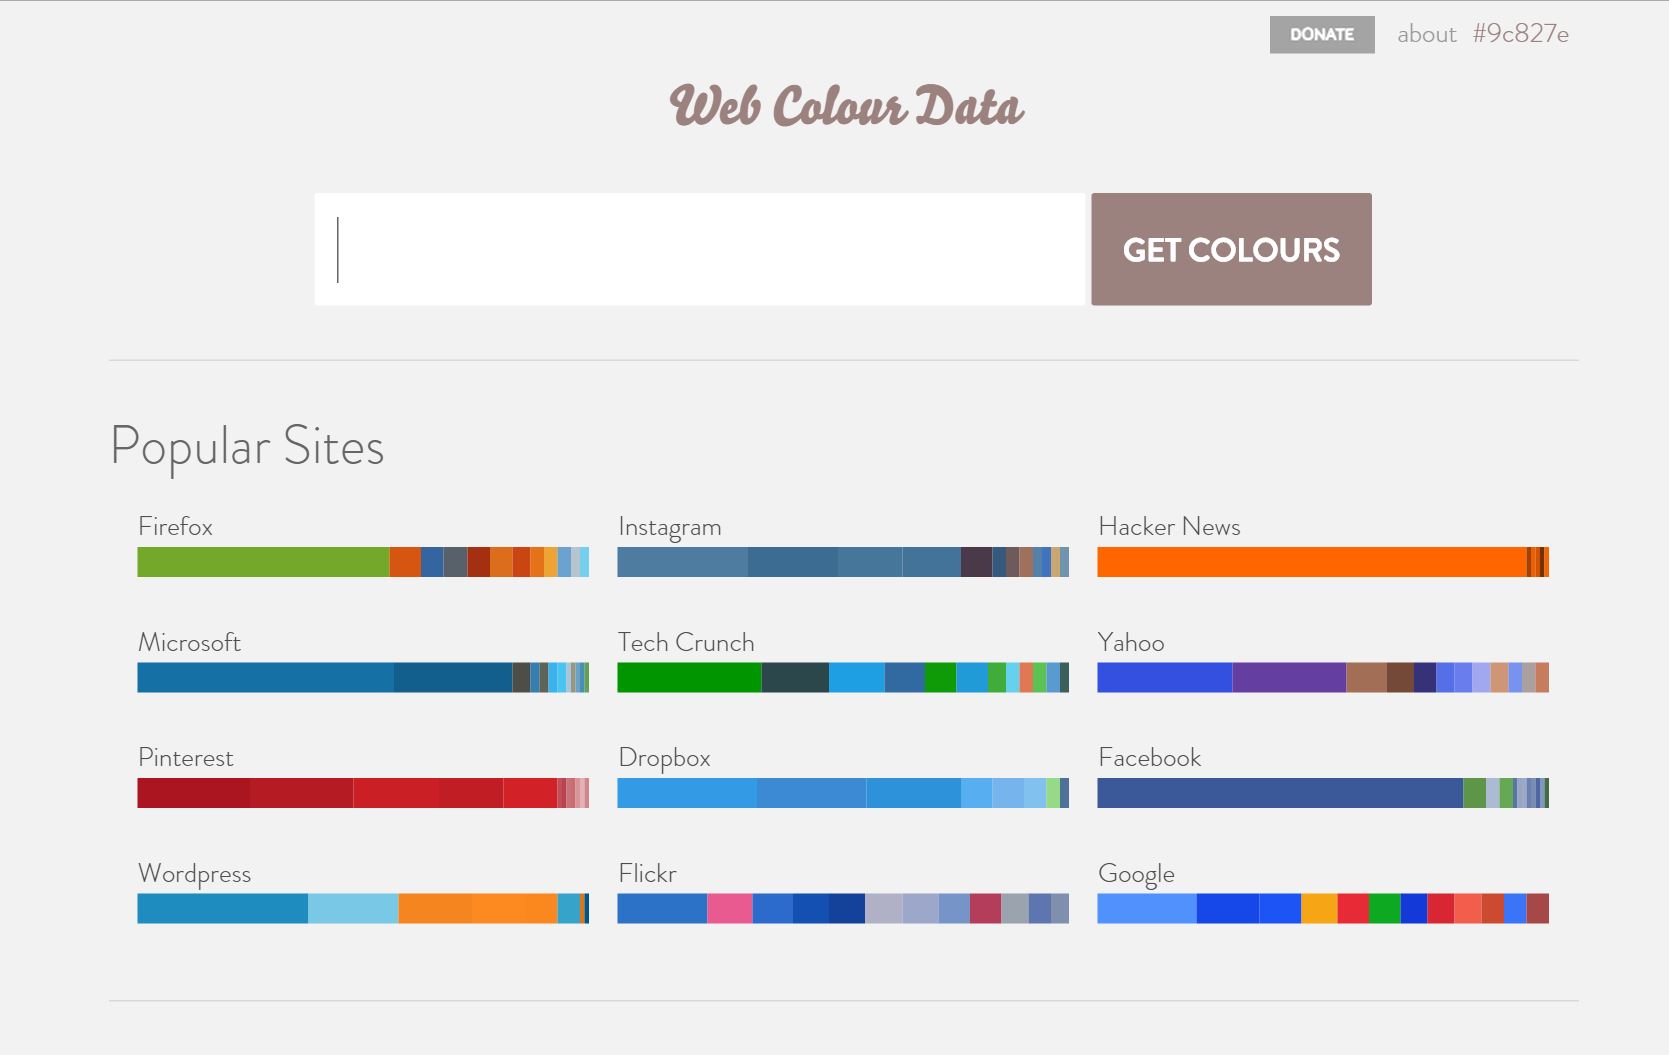Click the purple swatch in Yahoo palette
The width and height of the screenshot is (1669, 1055).
(x=1288, y=678)
